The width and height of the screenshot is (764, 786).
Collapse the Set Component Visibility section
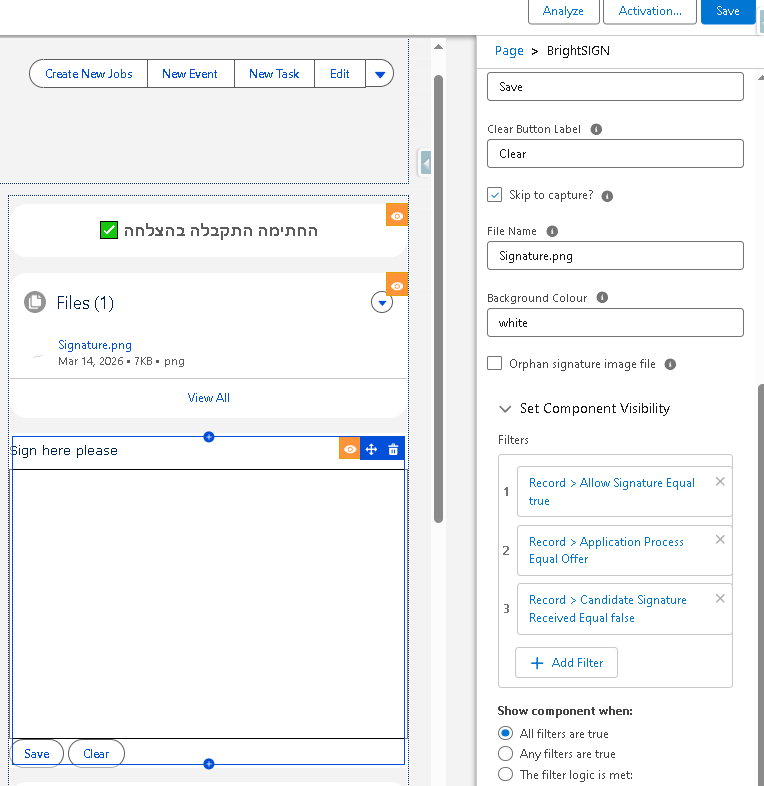504,409
